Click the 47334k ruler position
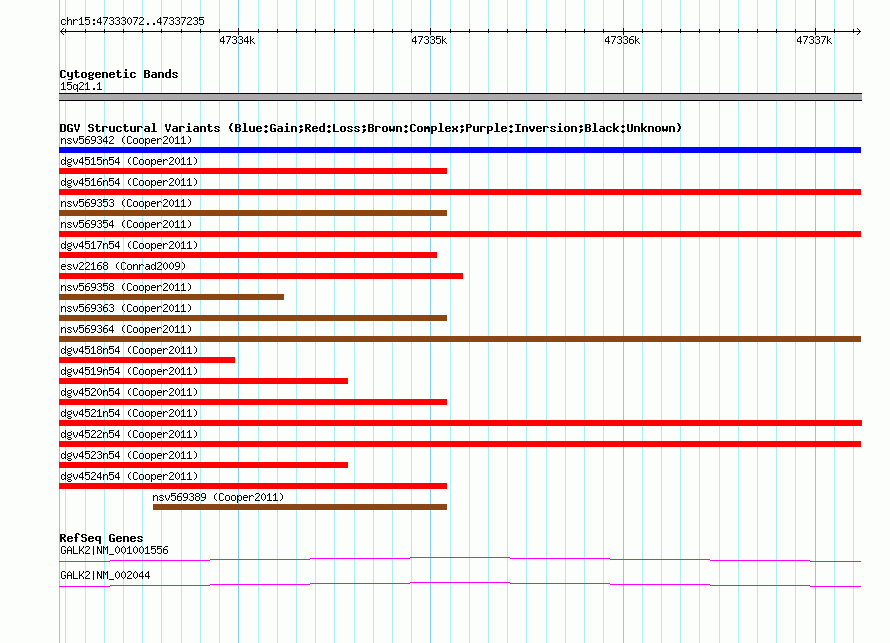890x643 pixels. coord(237,41)
